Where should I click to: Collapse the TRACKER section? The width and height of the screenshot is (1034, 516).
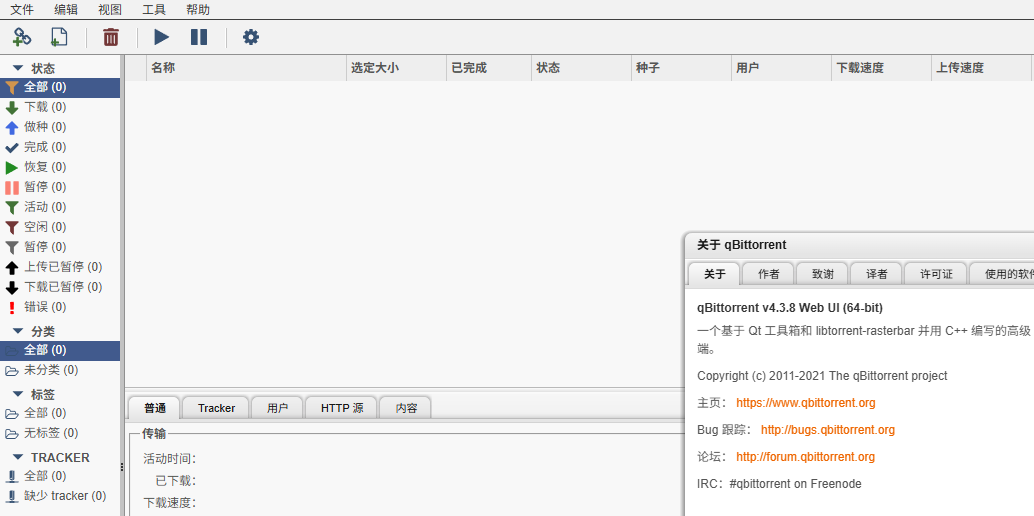coord(18,457)
